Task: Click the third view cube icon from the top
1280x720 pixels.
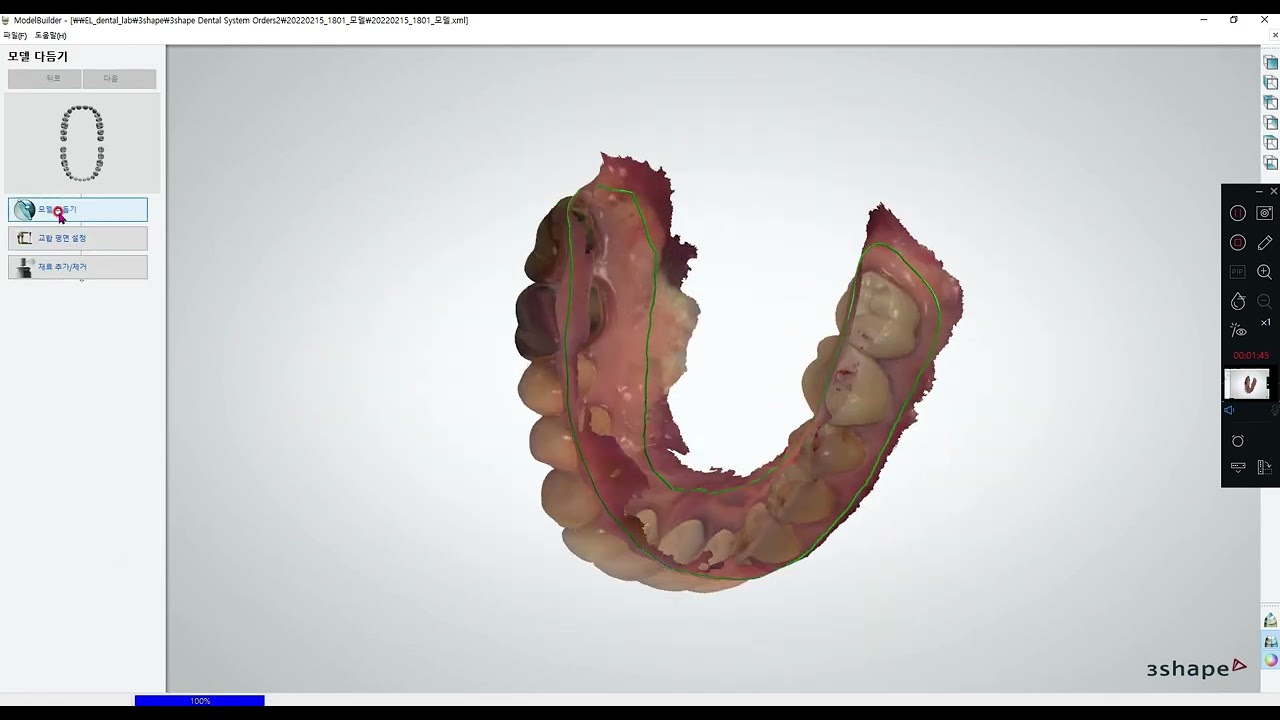Action: (1271, 102)
